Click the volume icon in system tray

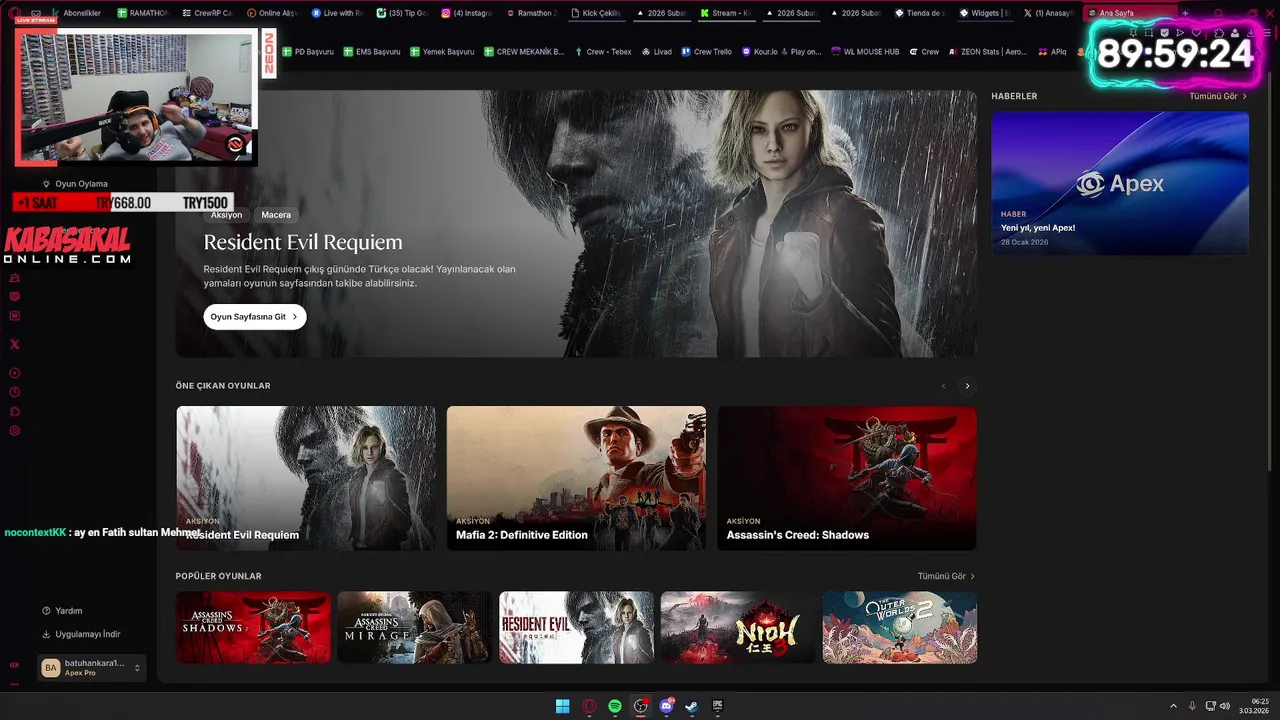point(1225,706)
